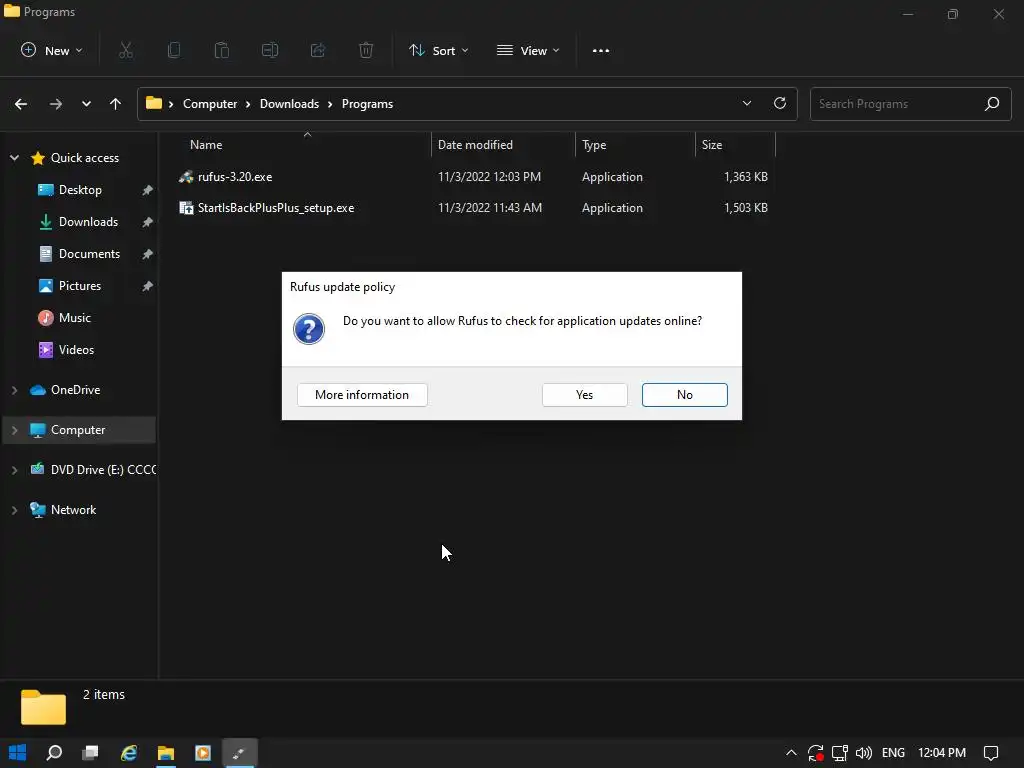Open the media player taskbar icon

[203, 752]
